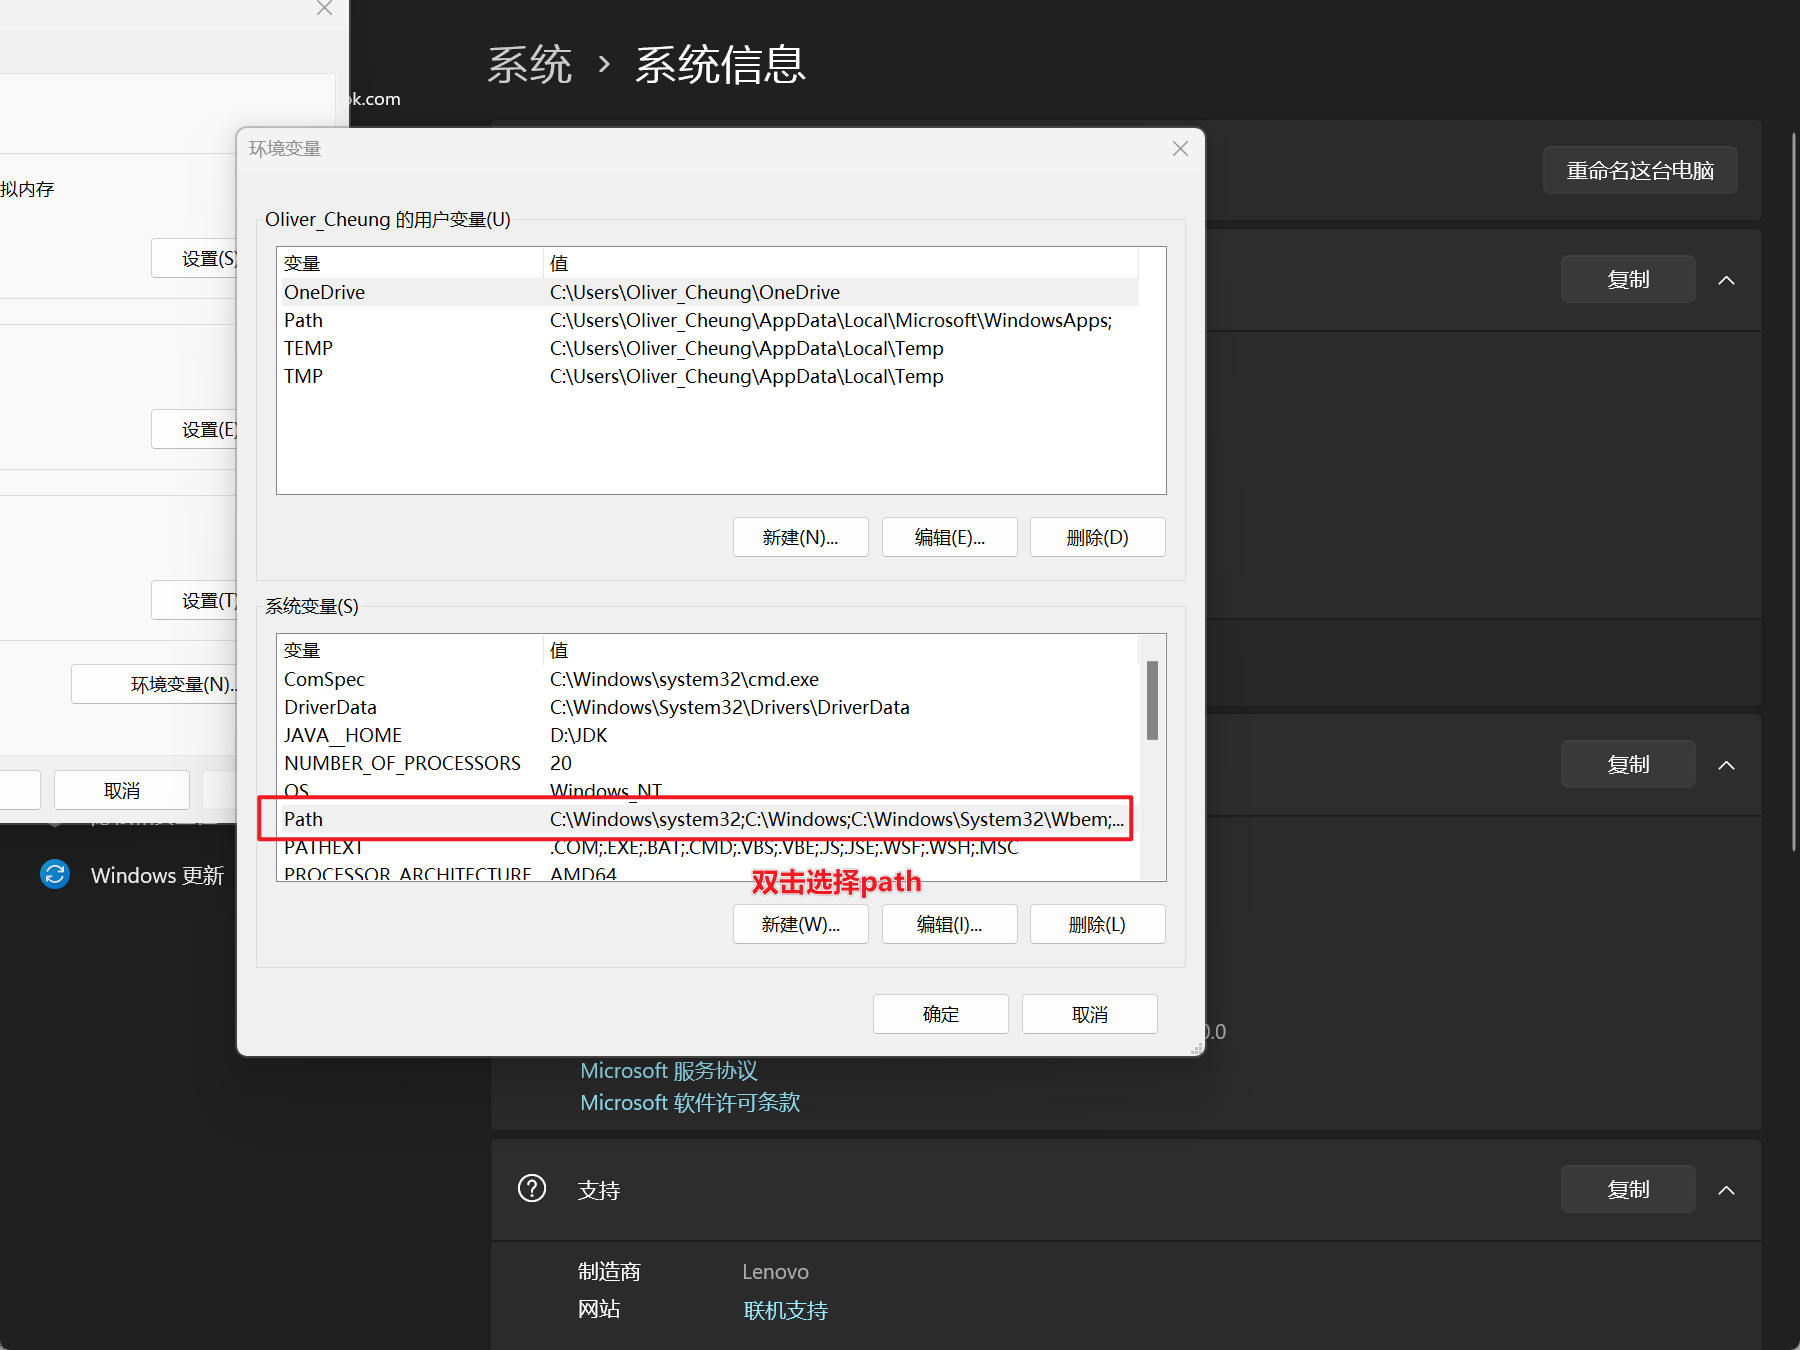Click the 变量 column header in user variables
Viewport: 1800px width, 1350px height.
(x=409, y=263)
